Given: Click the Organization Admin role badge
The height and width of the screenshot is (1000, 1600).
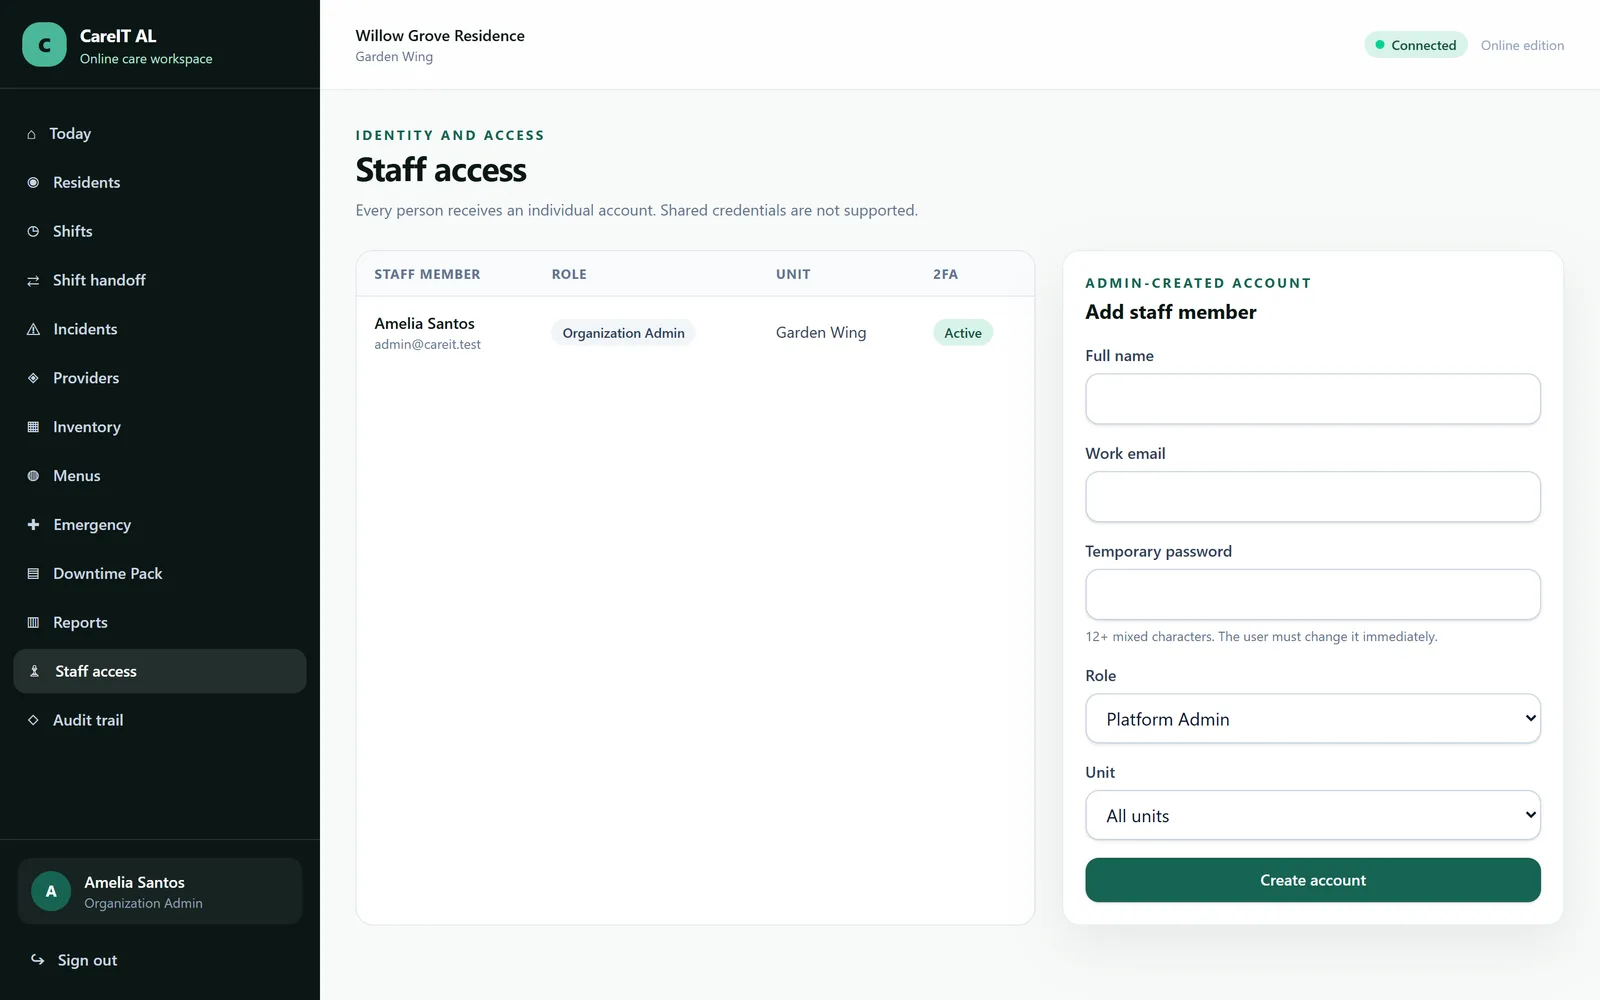Looking at the screenshot, I should 623,333.
